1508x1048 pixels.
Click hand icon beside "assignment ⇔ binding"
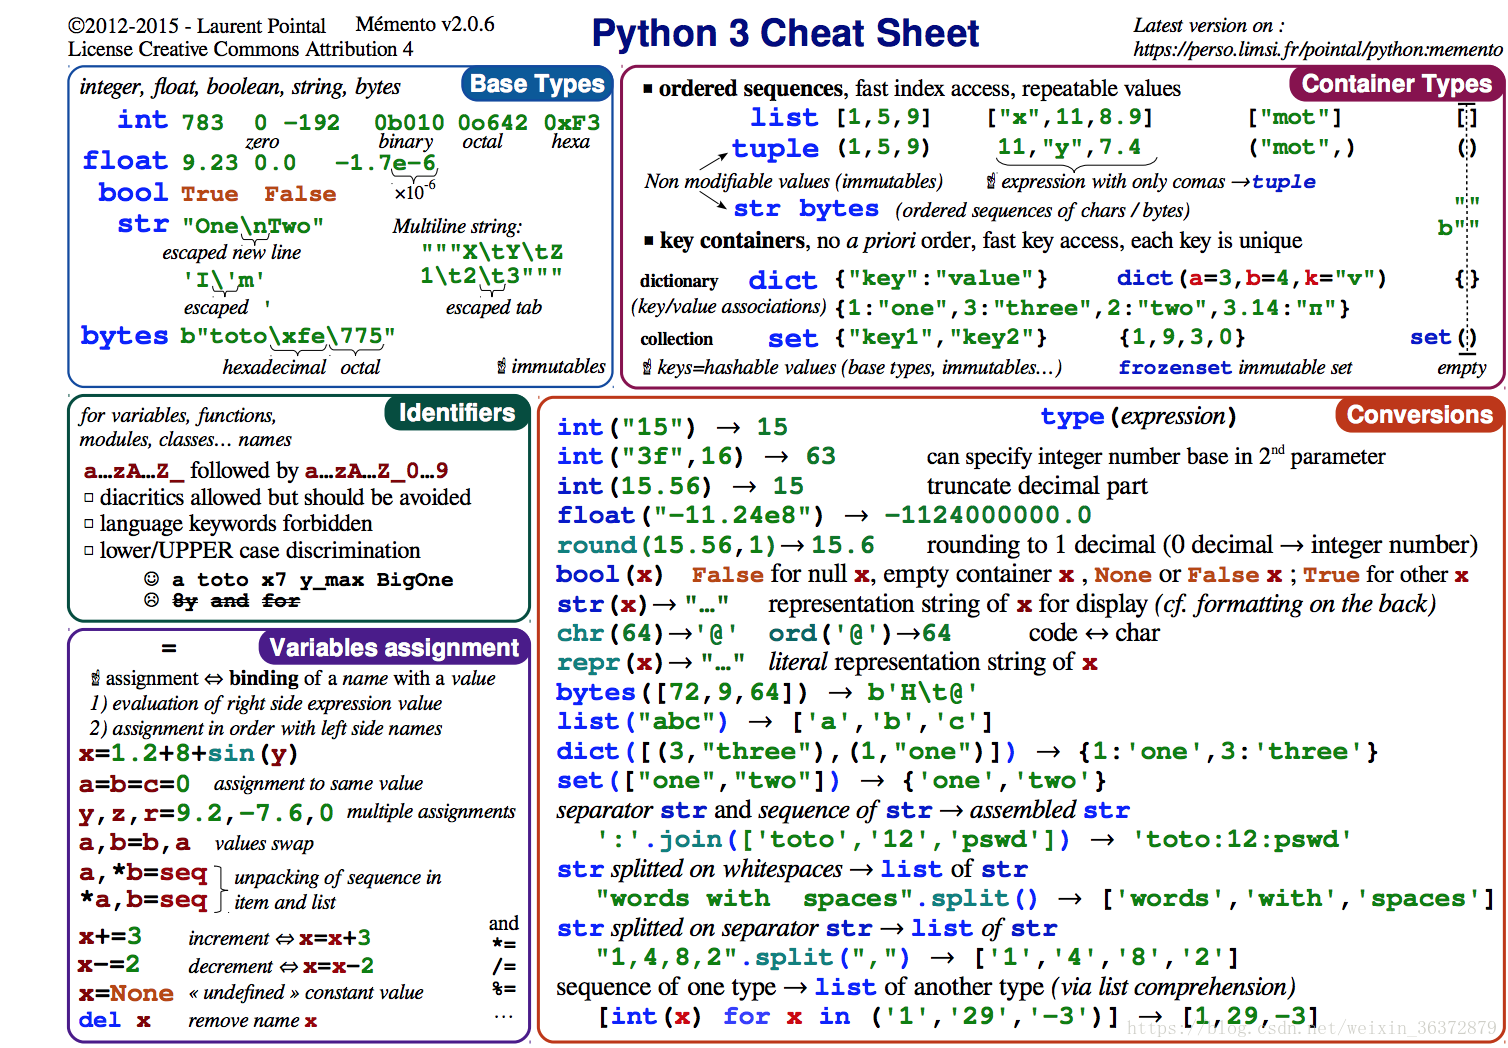tap(95, 679)
